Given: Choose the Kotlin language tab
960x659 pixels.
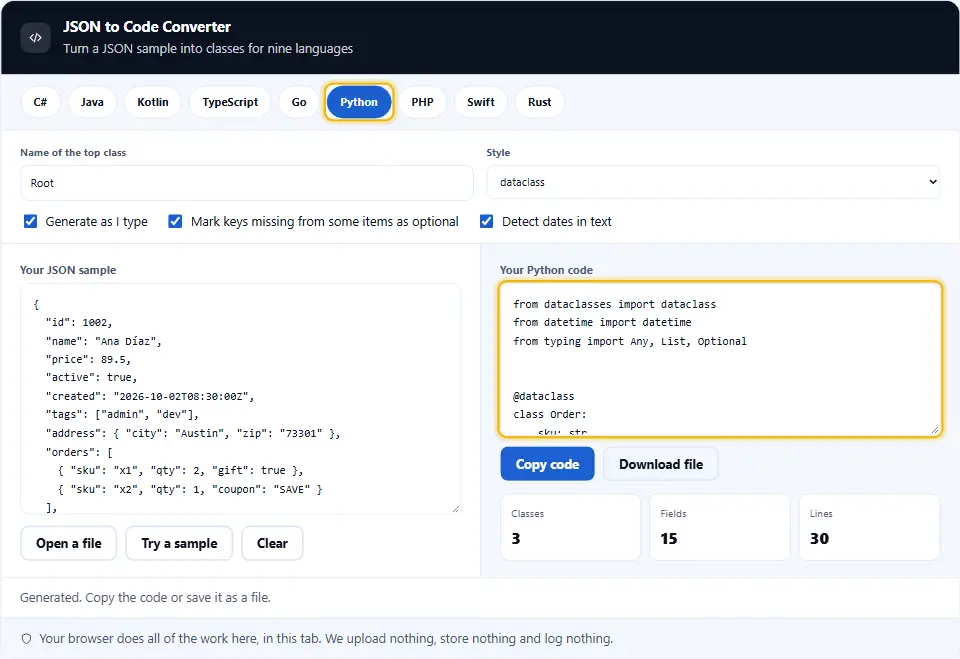Looking at the screenshot, I should [152, 102].
